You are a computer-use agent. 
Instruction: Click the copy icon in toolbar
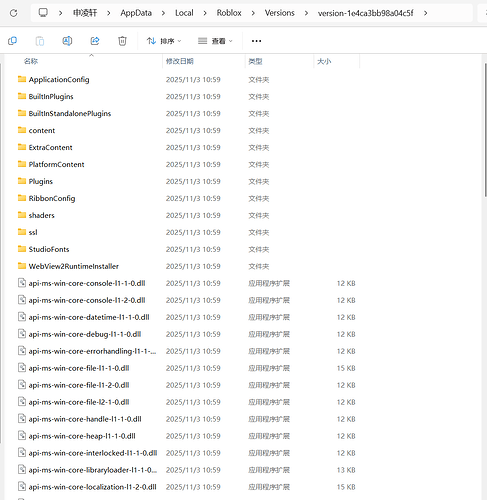pos(12,41)
